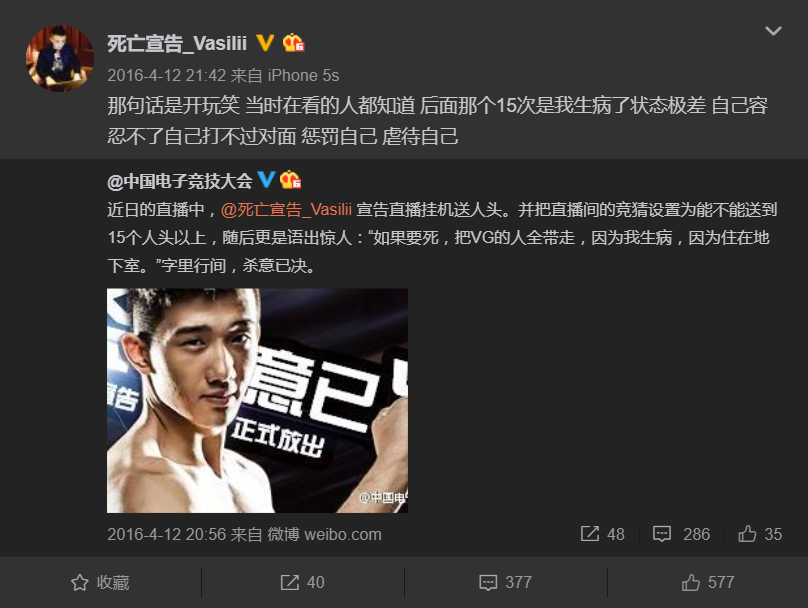Click 中国电子竞技大会 membership crown badge

291,180
